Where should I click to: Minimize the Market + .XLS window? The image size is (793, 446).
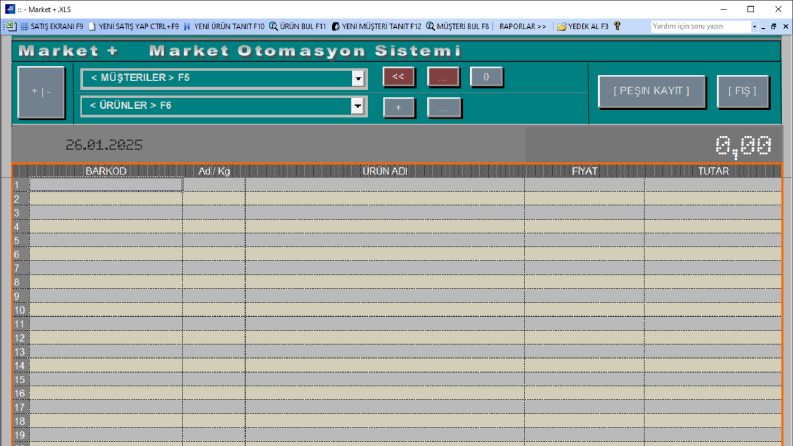(x=724, y=9)
